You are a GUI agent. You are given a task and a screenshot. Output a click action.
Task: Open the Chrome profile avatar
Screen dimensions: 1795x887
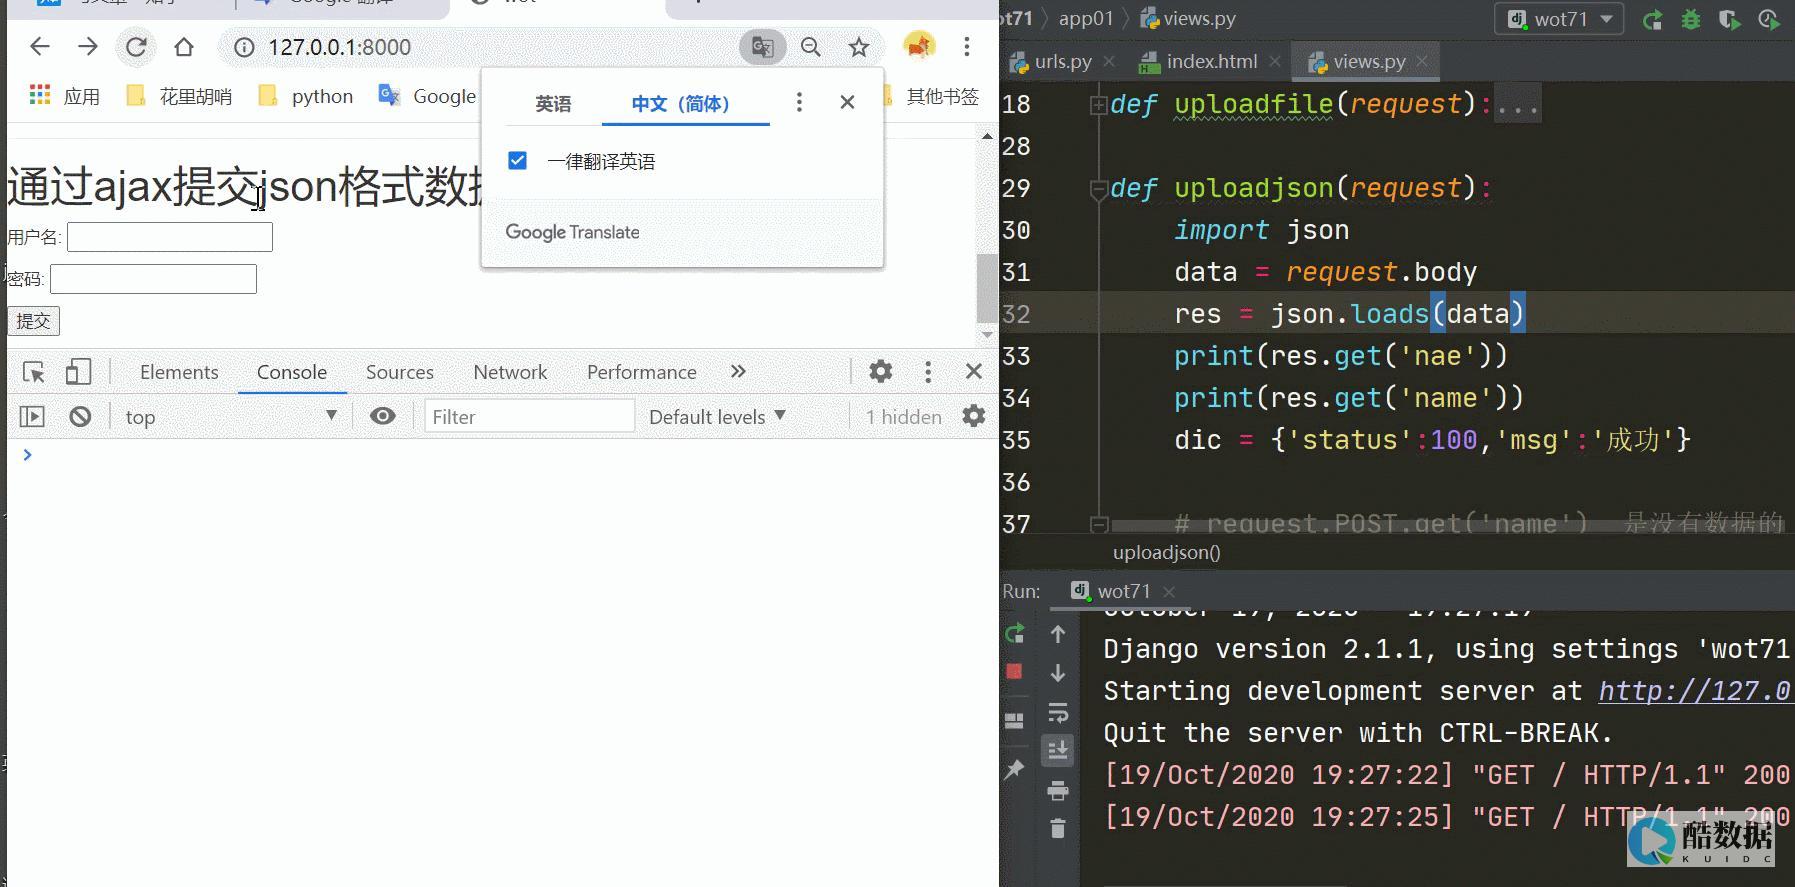918,46
